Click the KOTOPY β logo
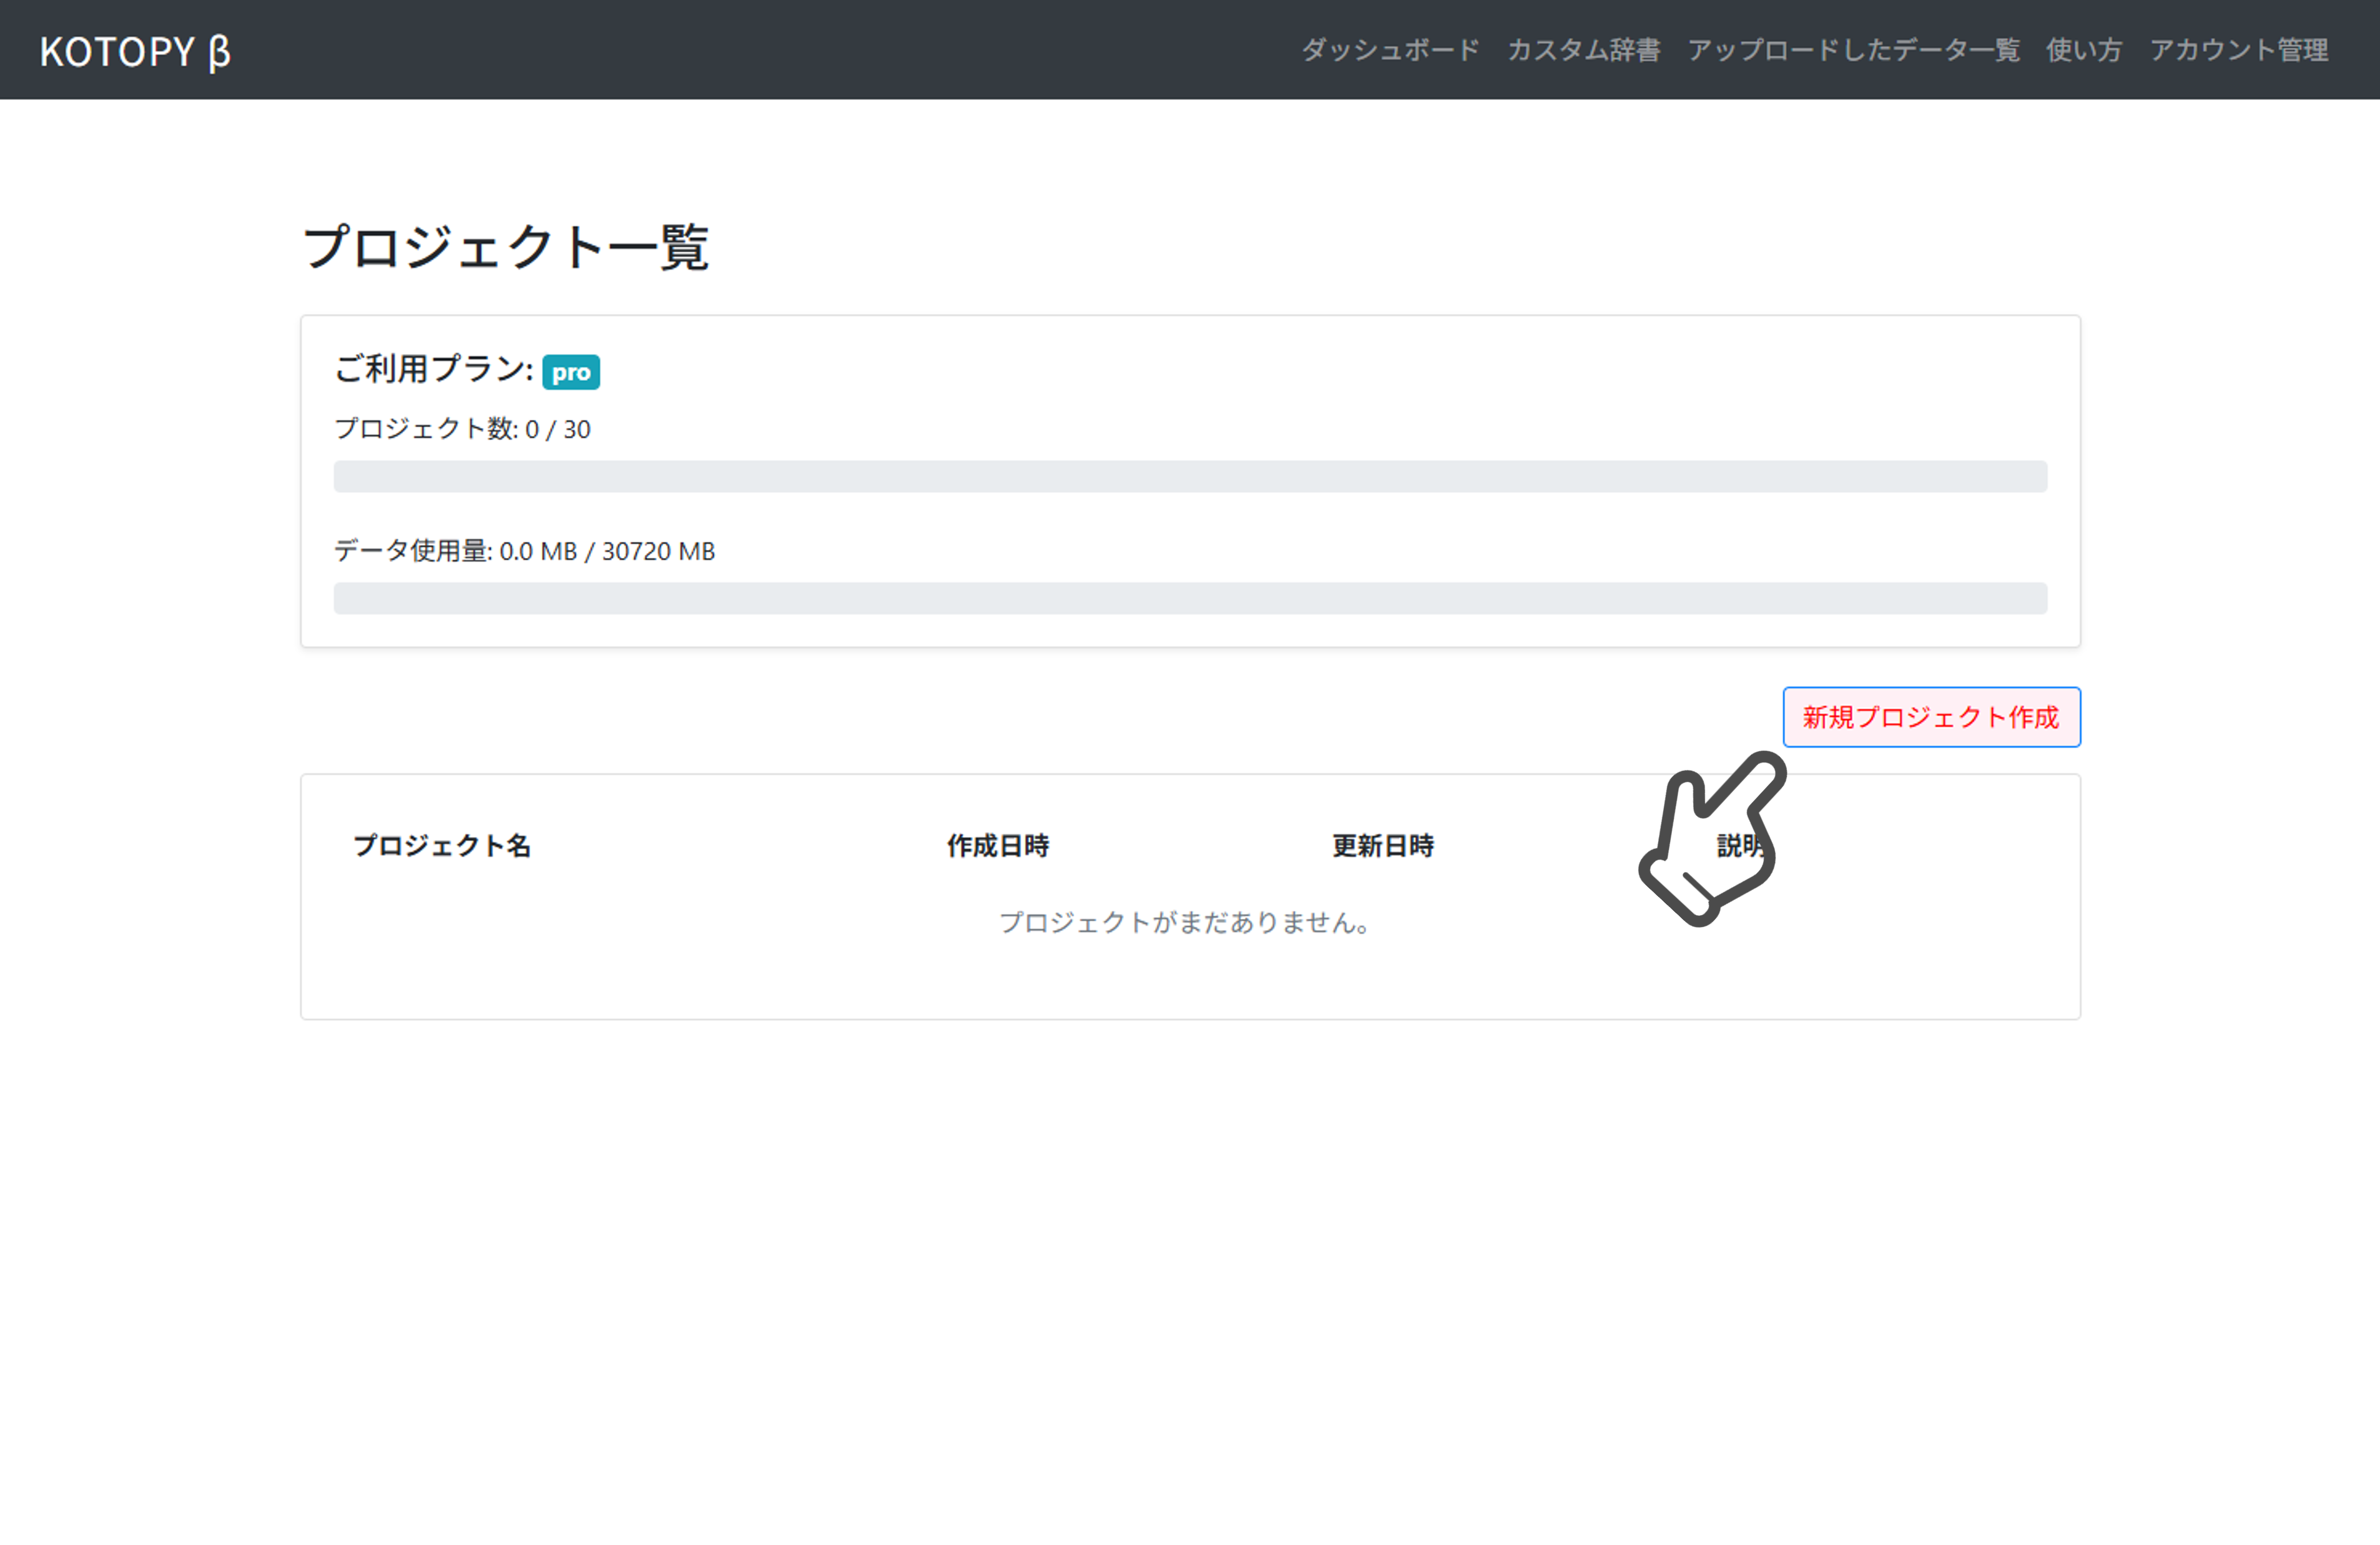This screenshot has width=2380, height=1545. coord(135,52)
